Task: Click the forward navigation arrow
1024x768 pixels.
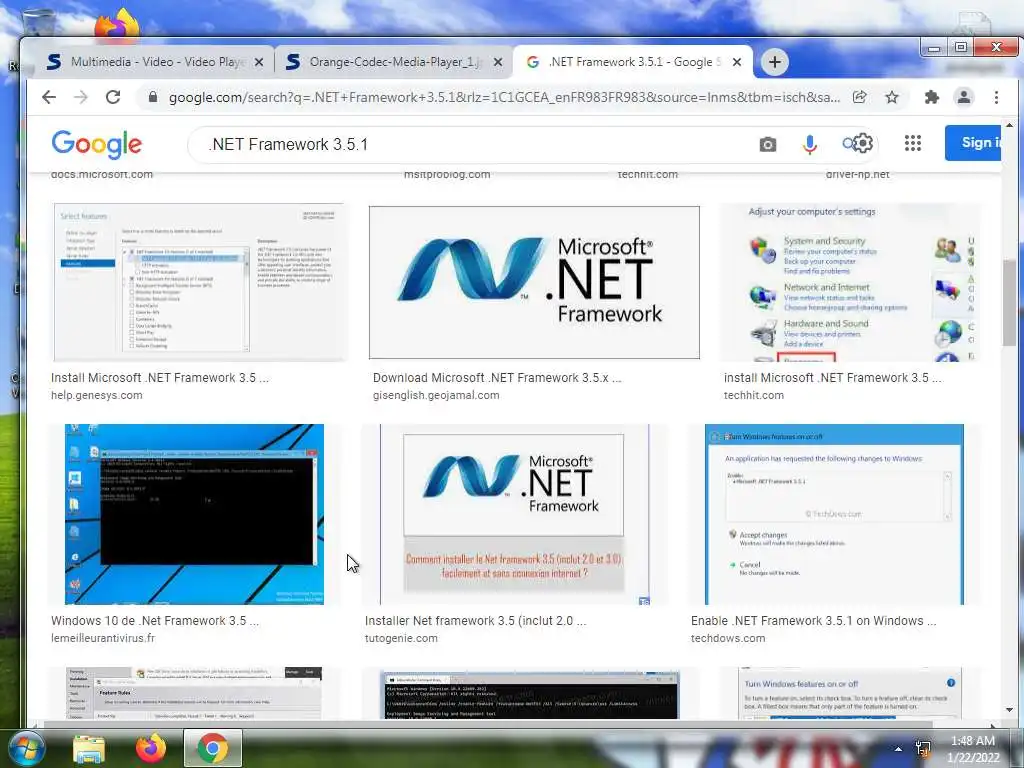Action: [81, 97]
